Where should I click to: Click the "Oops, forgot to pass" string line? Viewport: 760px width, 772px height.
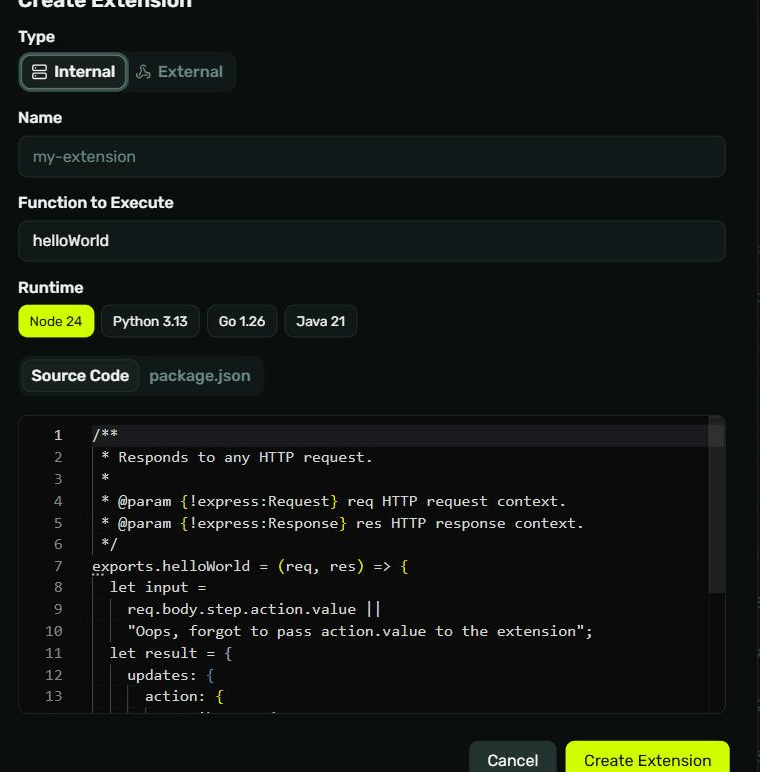click(360, 631)
